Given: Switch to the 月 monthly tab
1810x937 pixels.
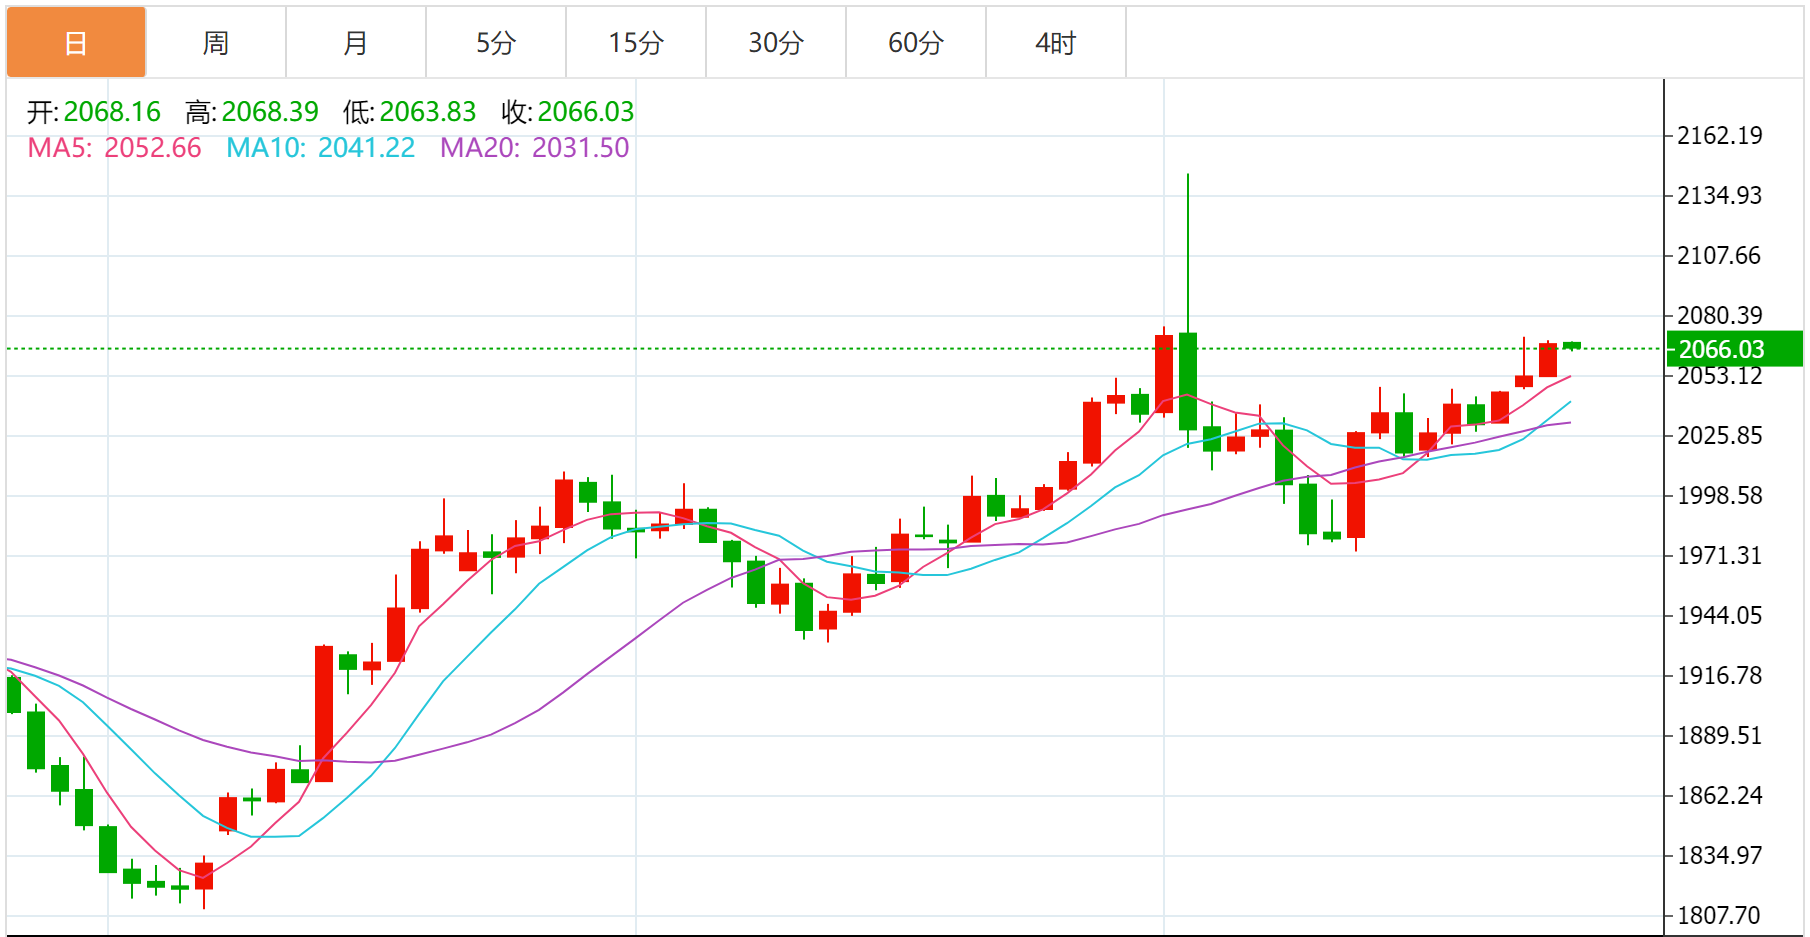Looking at the screenshot, I should pyautogui.click(x=356, y=42).
